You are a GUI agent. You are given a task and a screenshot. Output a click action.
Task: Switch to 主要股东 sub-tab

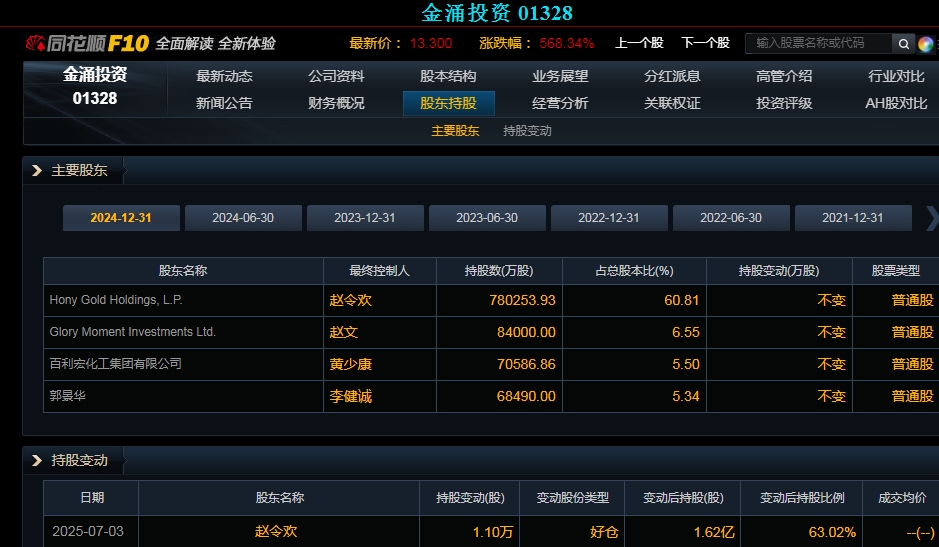pyautogui.click(x=455, y=131)
